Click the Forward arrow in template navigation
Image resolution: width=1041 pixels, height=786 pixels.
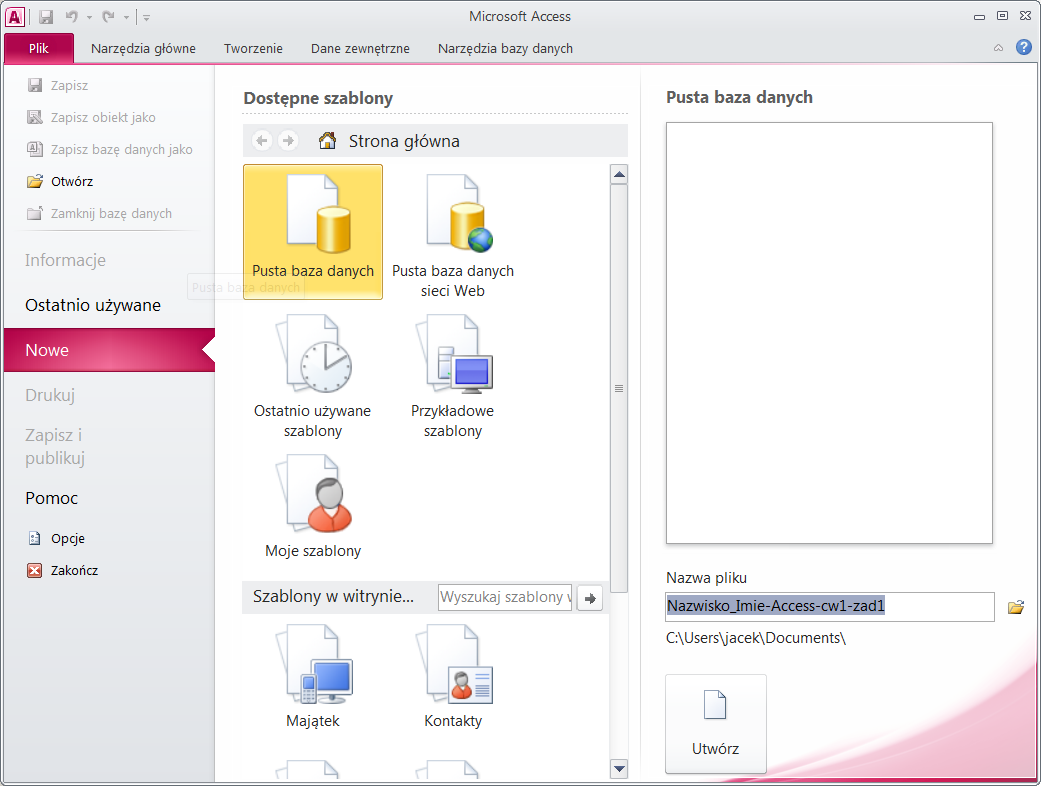(x=288, y=141)
